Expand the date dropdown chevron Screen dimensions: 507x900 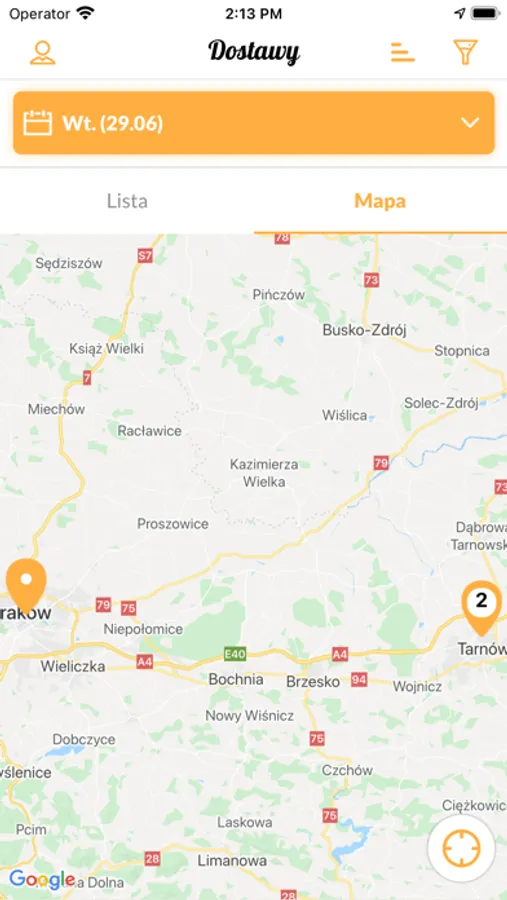click(470, 123)
